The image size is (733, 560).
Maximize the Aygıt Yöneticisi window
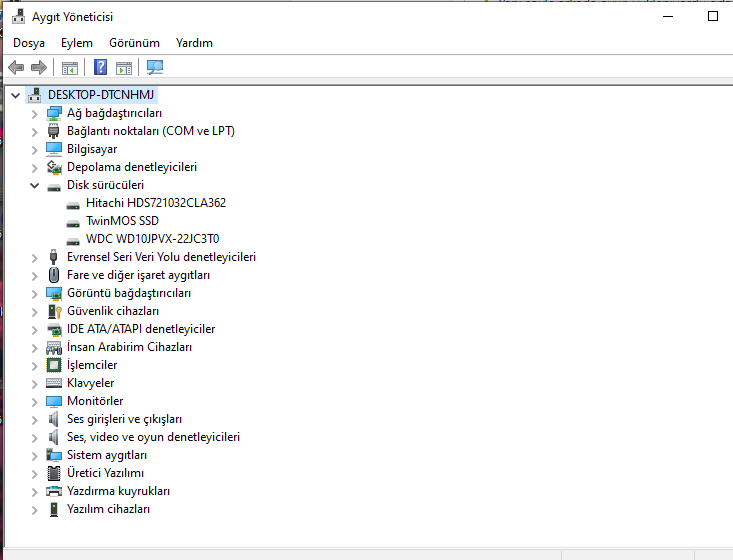click(712, 16)
